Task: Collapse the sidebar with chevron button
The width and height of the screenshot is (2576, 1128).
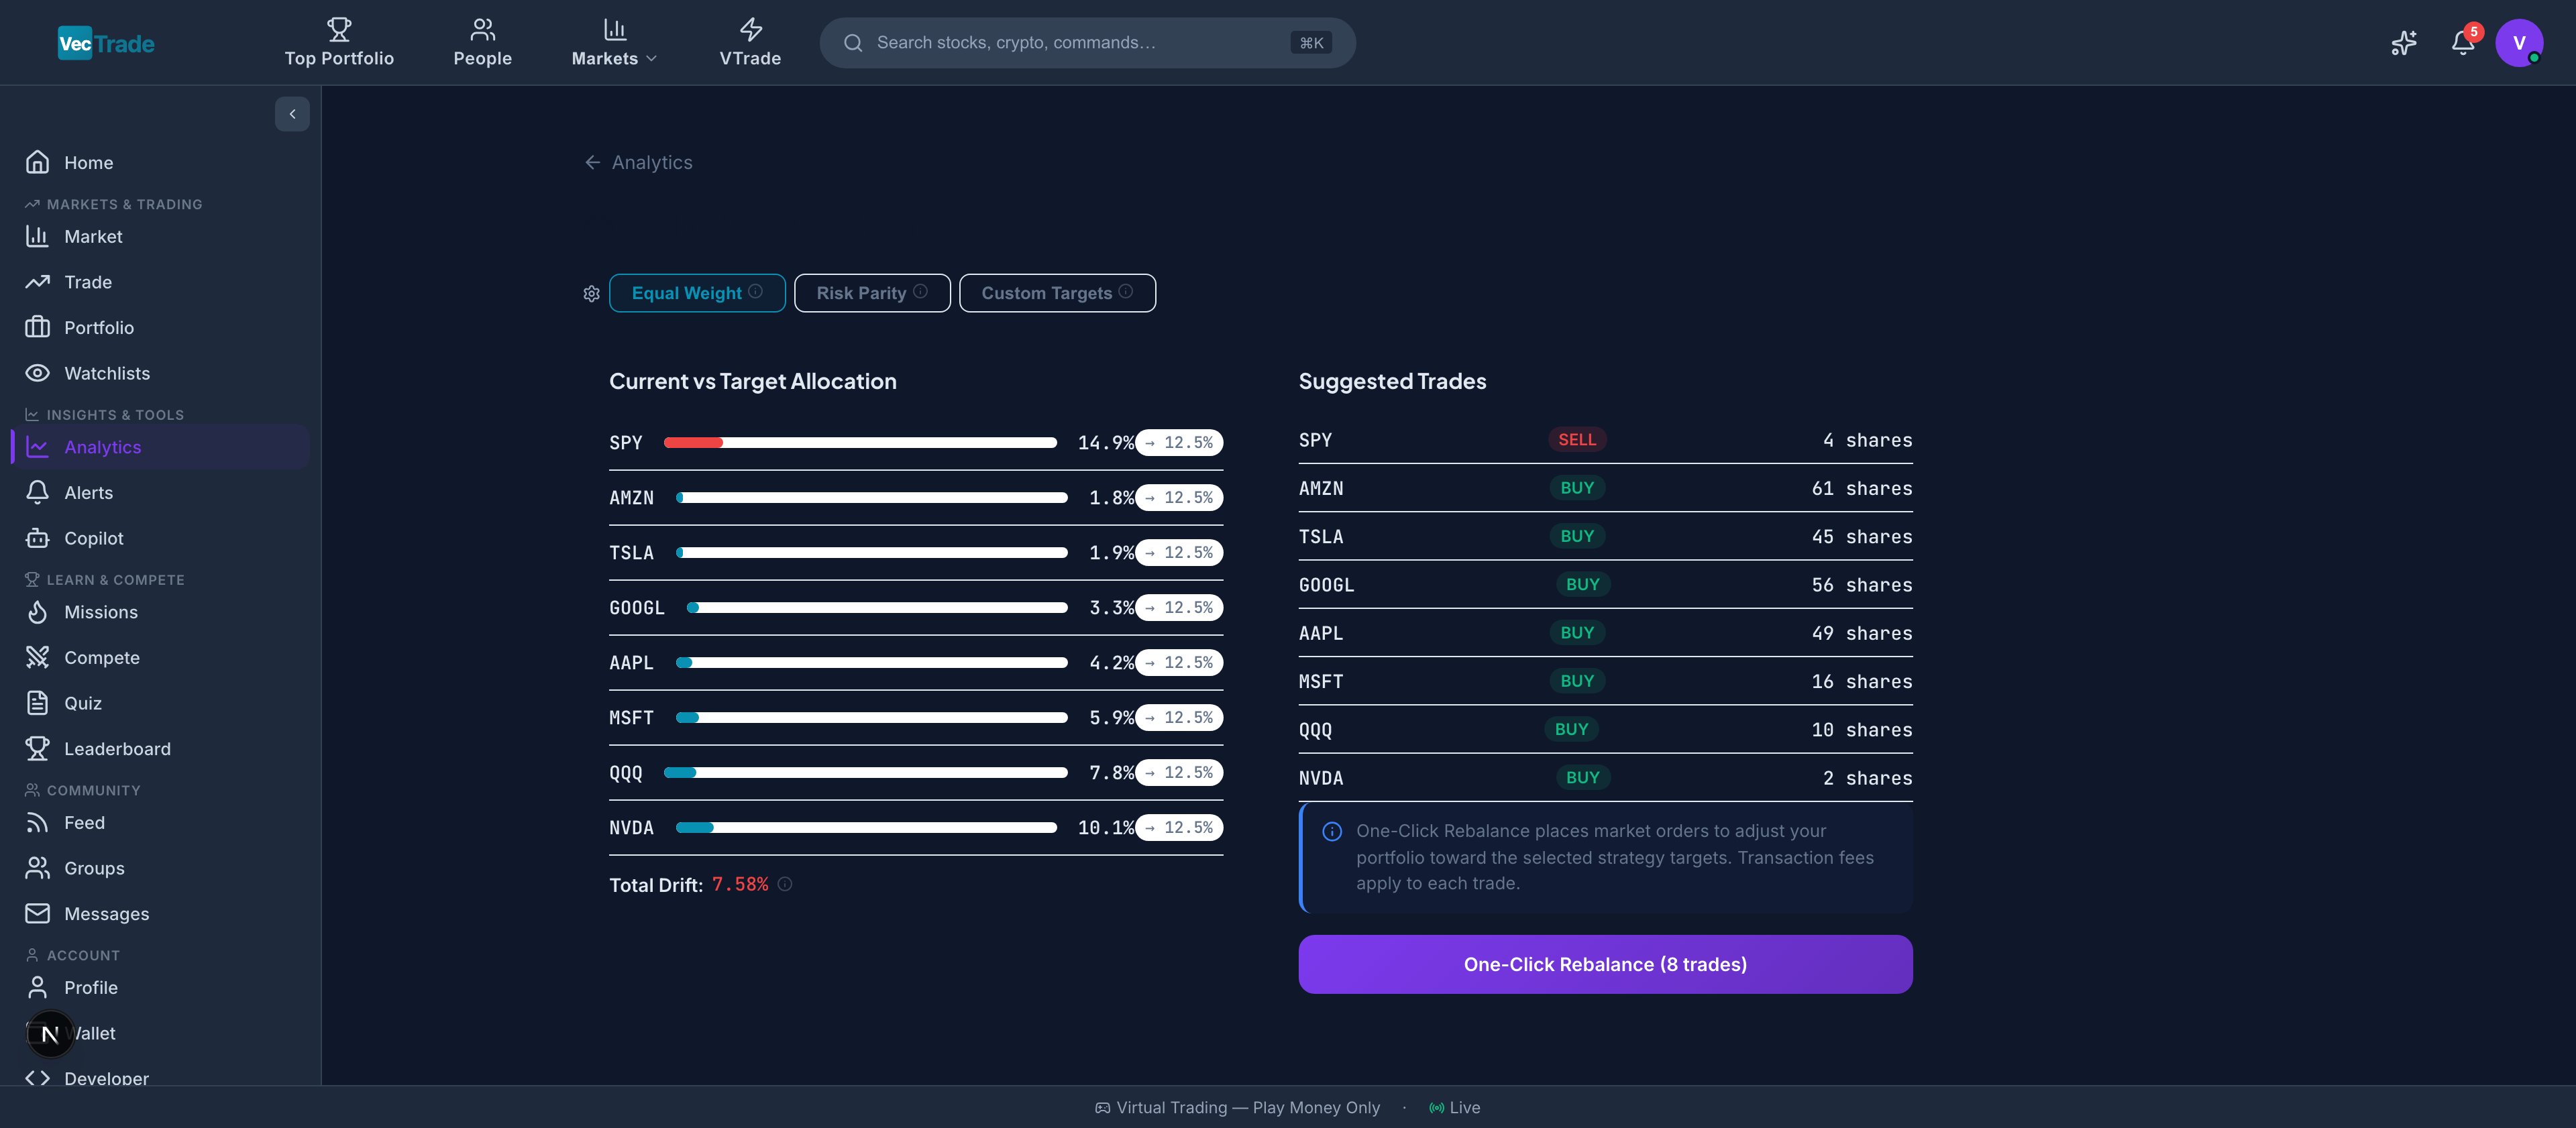Action: (x=292, y=114)
